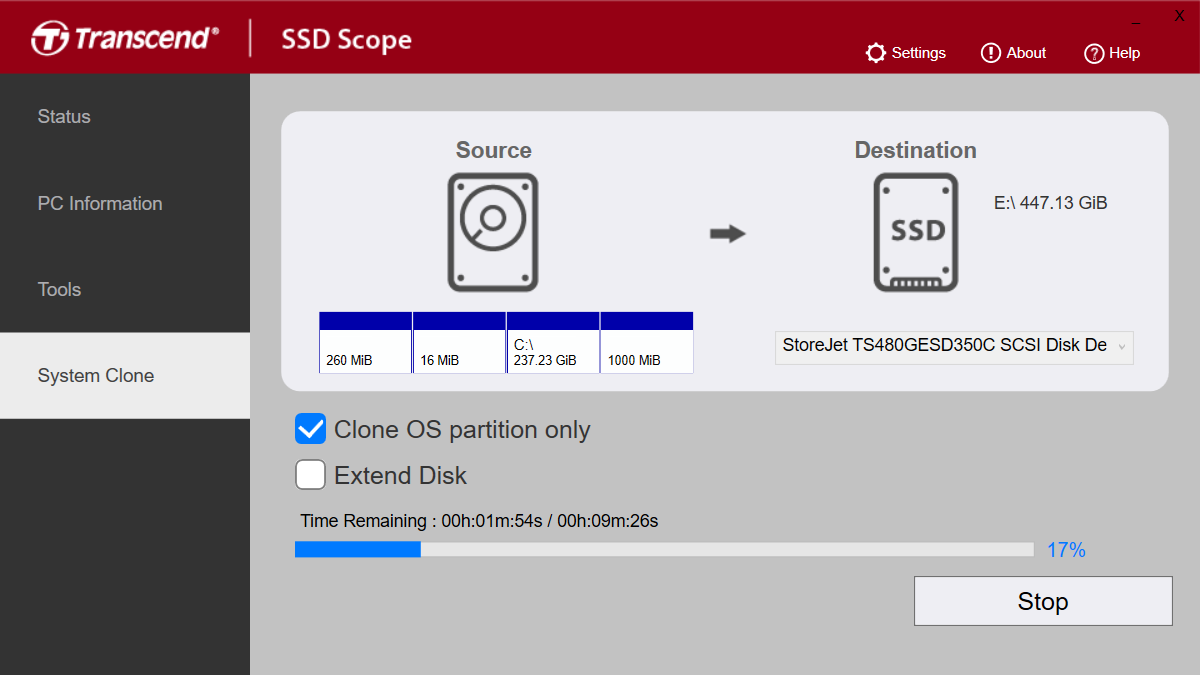Click the Source heading
The width and height of the screenshot is (1200, 675).
[494, 150]
